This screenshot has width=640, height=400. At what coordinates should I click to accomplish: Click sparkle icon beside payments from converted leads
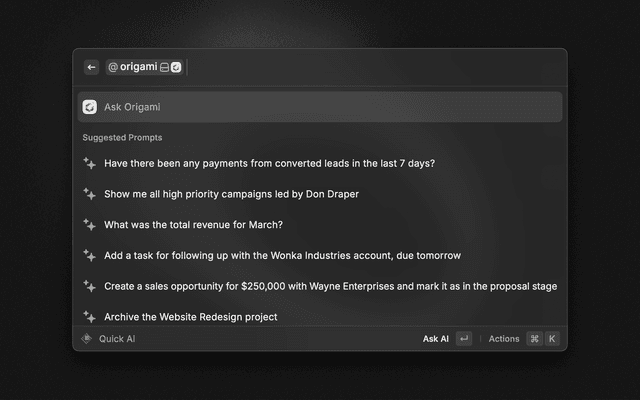click(90, 163)
